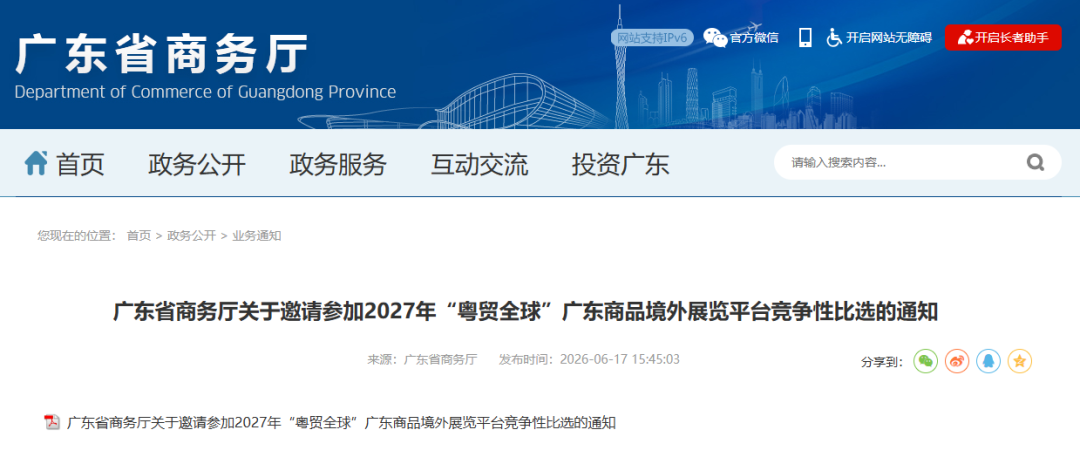The height and width of the screenshot is (464, 1080).
Task: Open the 首页 navigation item
Action: (x=80, y=164)
